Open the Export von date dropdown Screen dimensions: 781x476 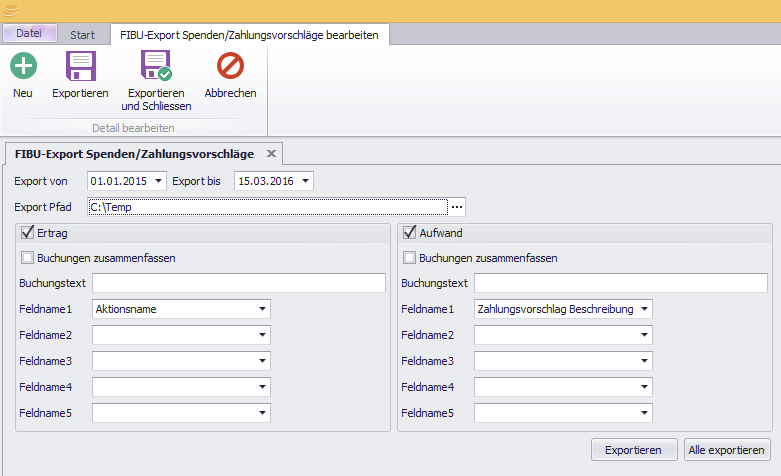tap(159, 181)
